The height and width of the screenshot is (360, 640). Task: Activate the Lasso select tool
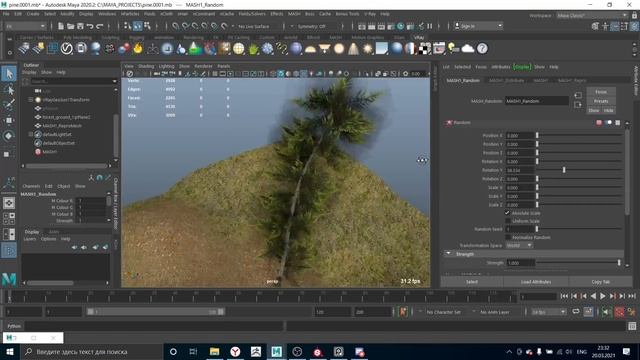(x=9, y=89)
